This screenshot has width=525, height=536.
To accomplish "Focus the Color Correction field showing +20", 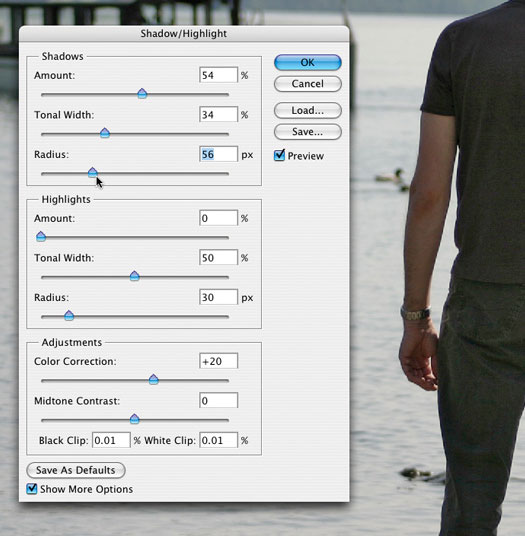I will [218, 361].
